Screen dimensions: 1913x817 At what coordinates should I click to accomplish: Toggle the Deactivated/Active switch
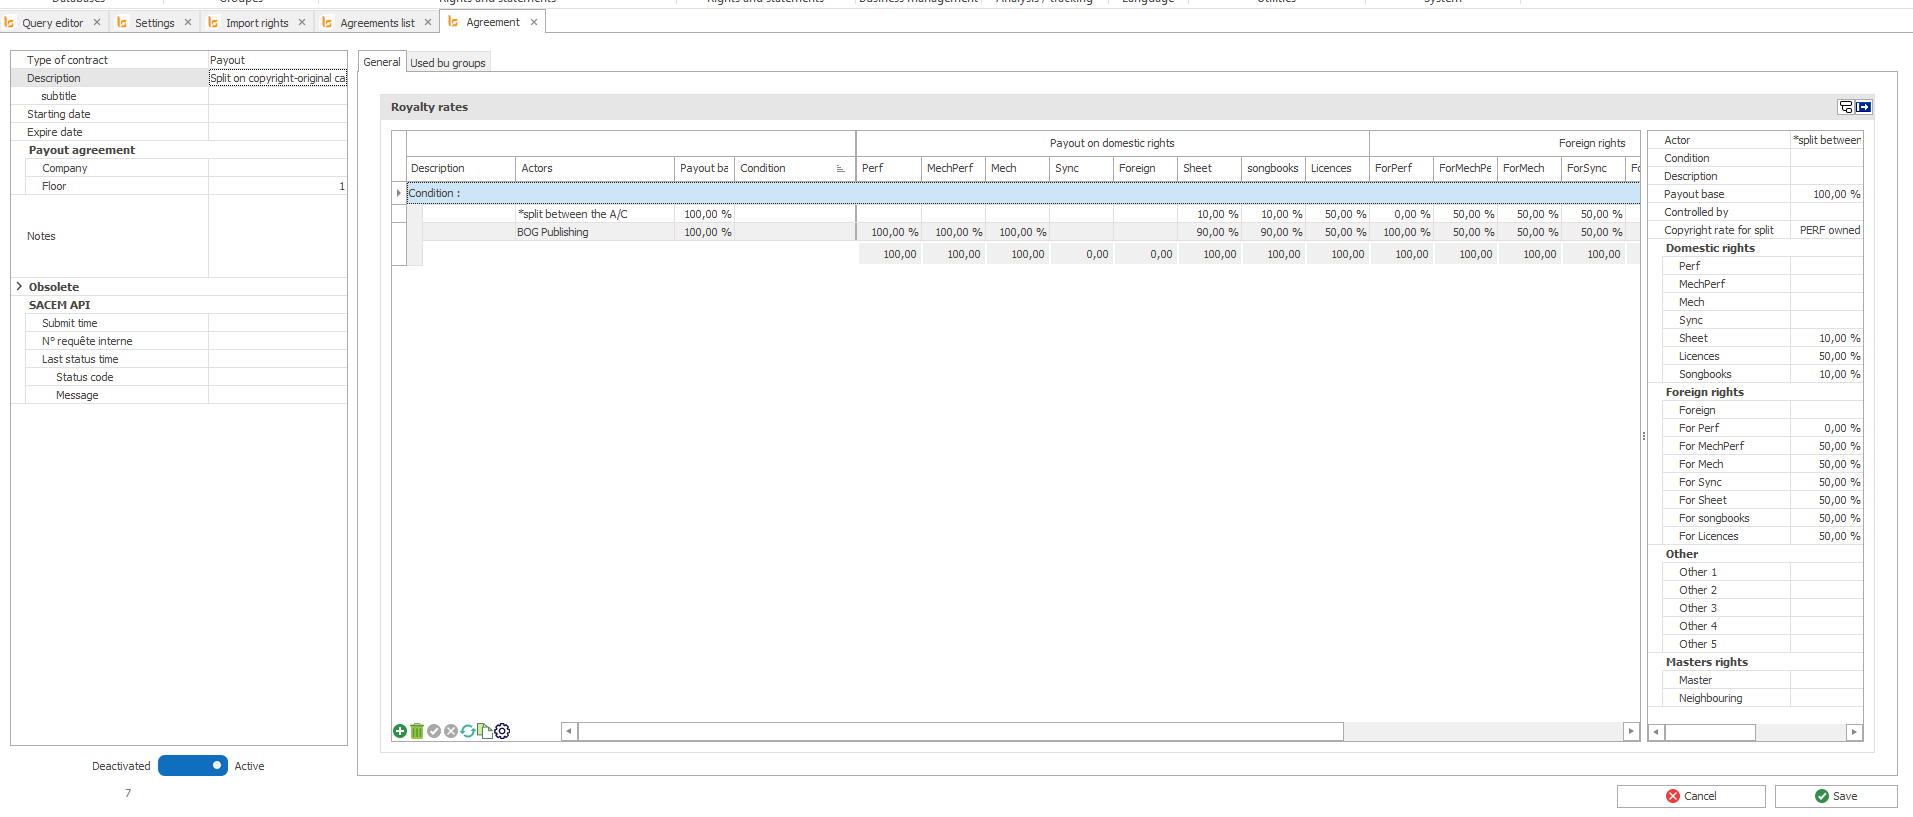pos(193,765)
